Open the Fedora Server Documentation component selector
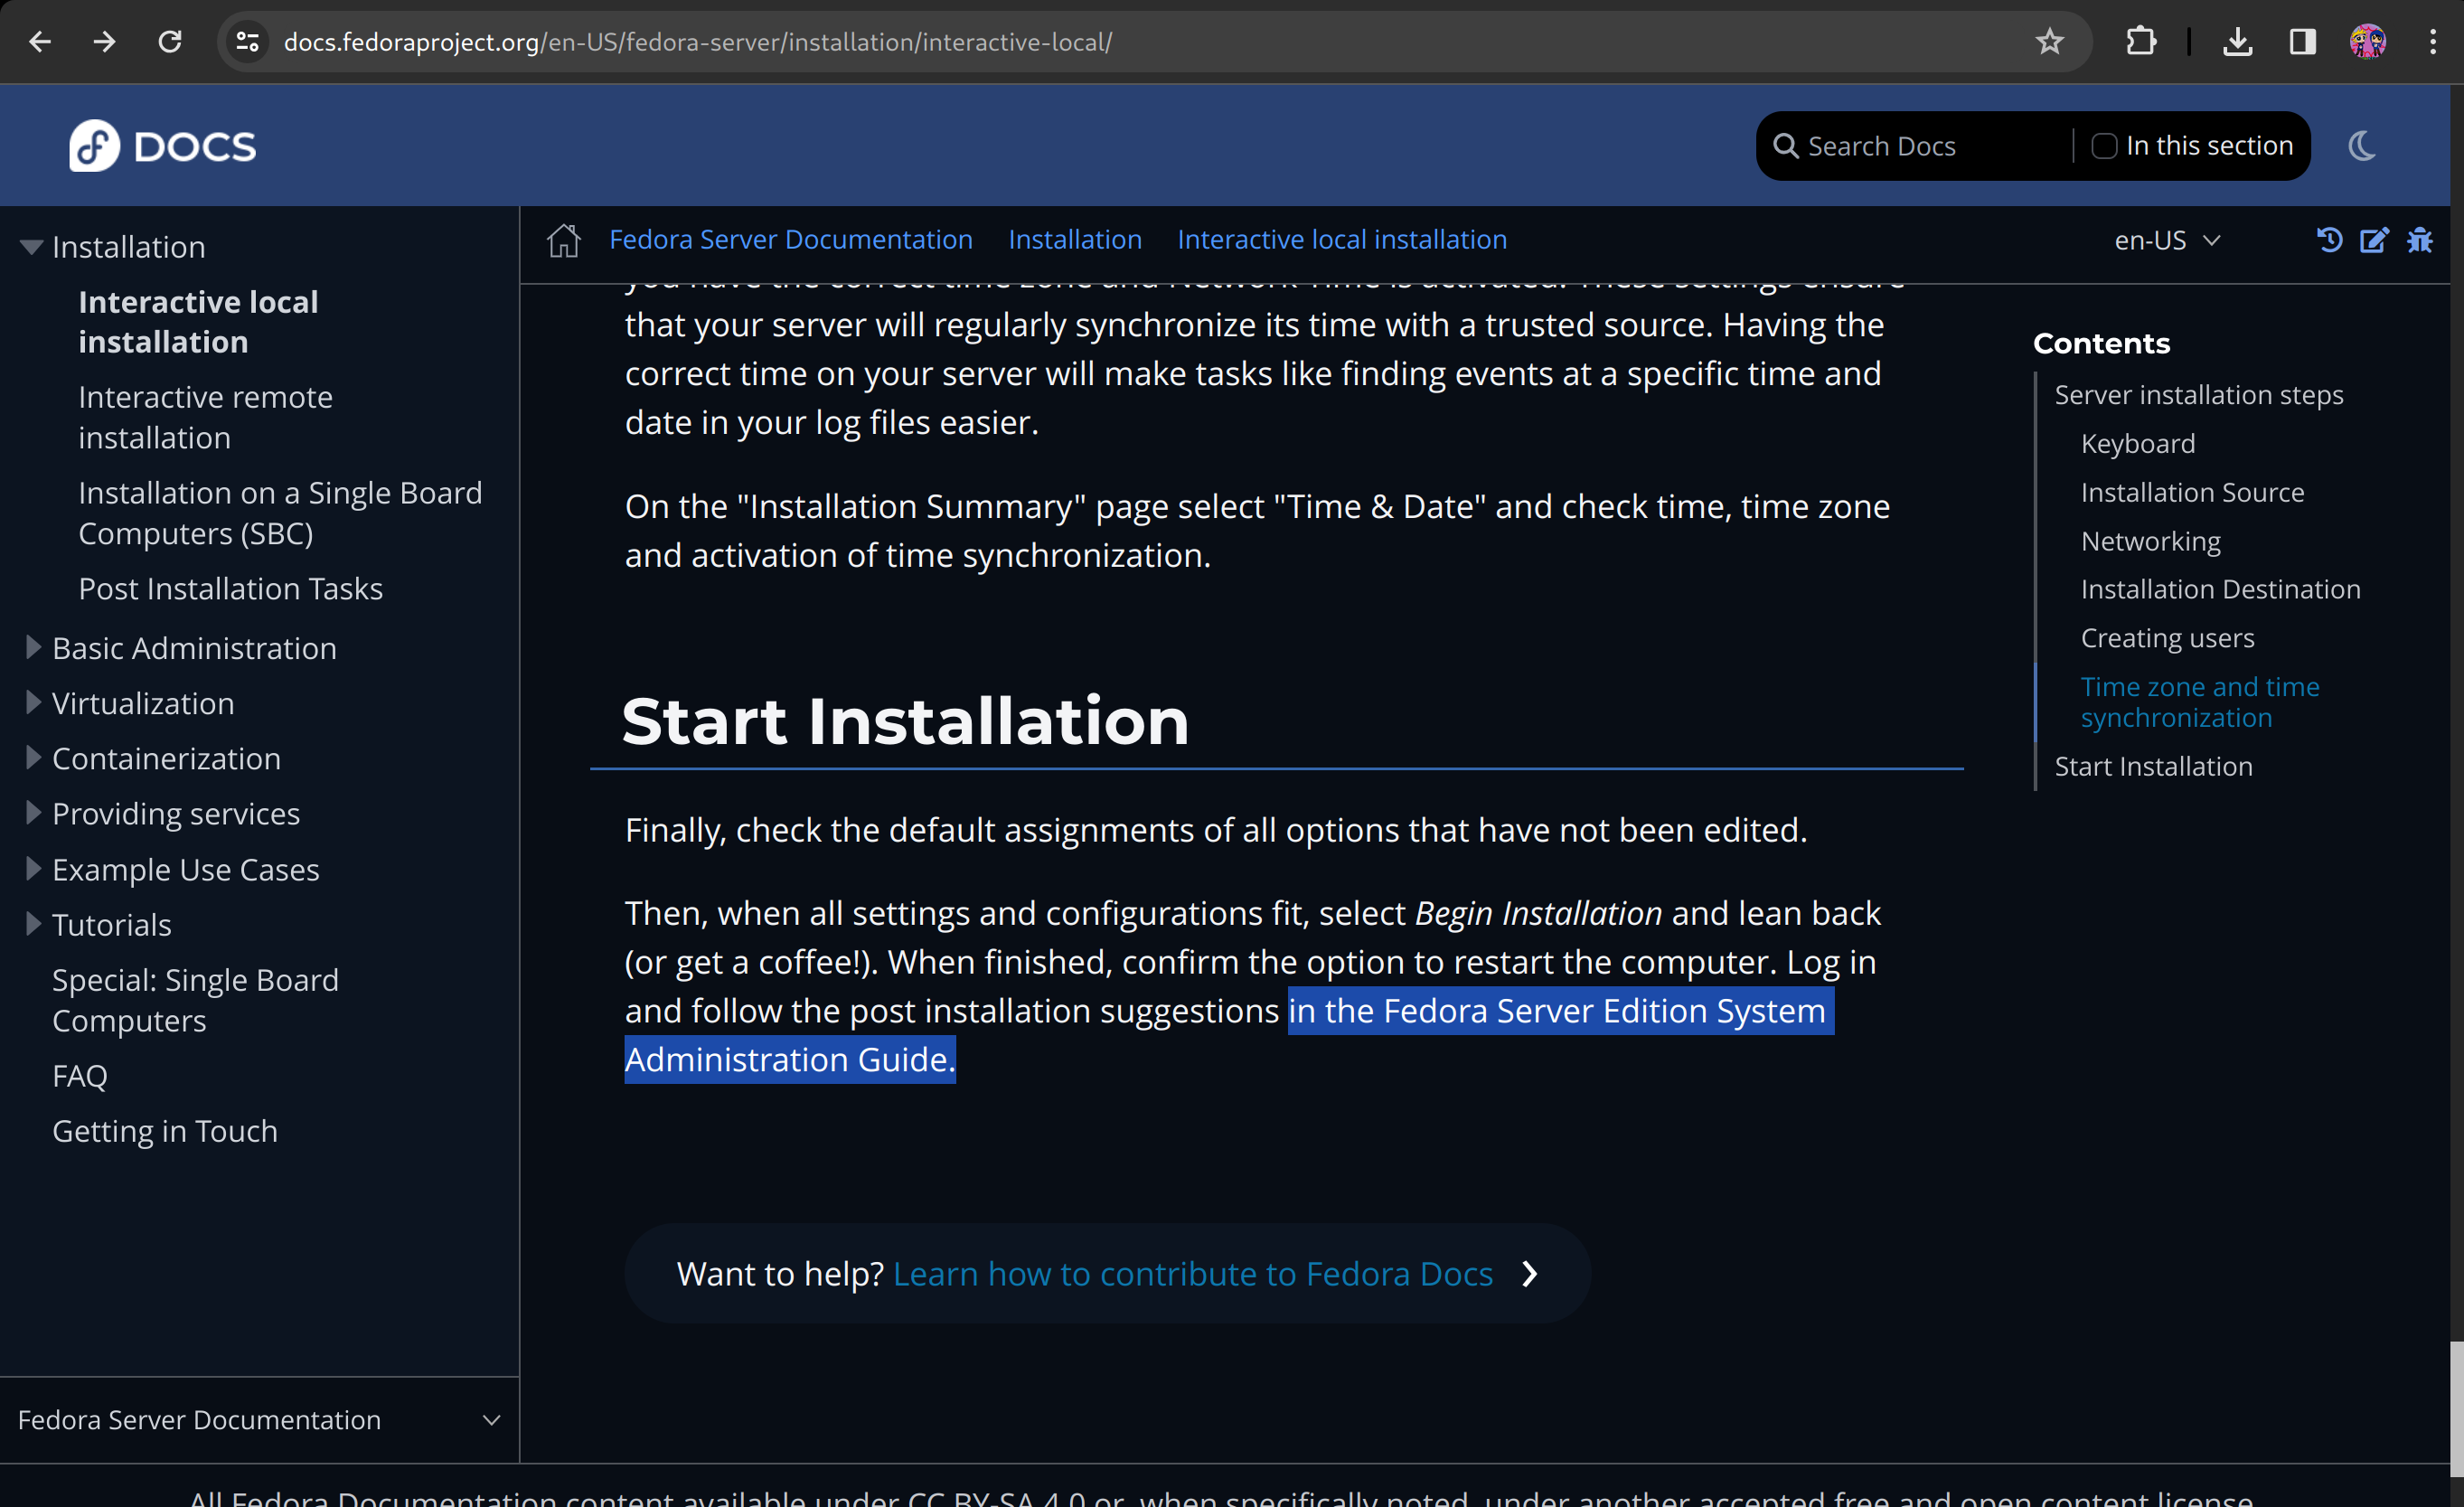Screen dimensions: 2464x1507 259,1420
